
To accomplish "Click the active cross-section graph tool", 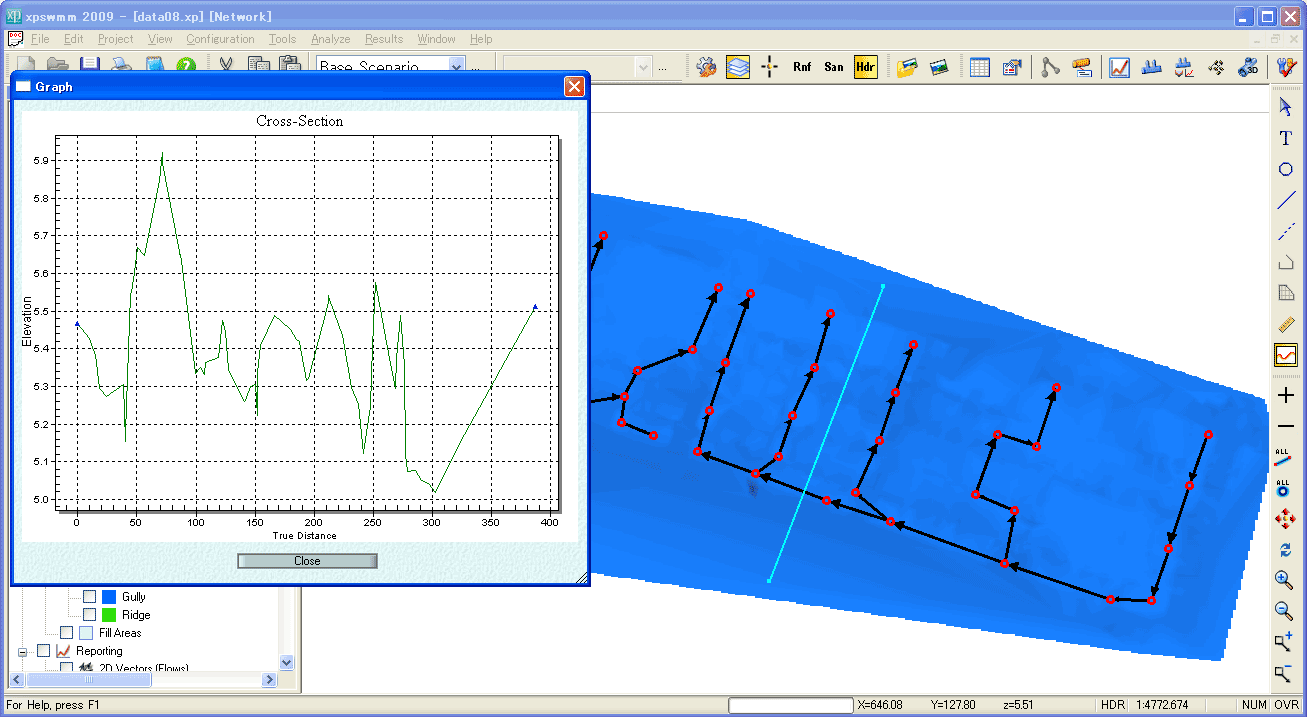I will (x=1286, y=355).
